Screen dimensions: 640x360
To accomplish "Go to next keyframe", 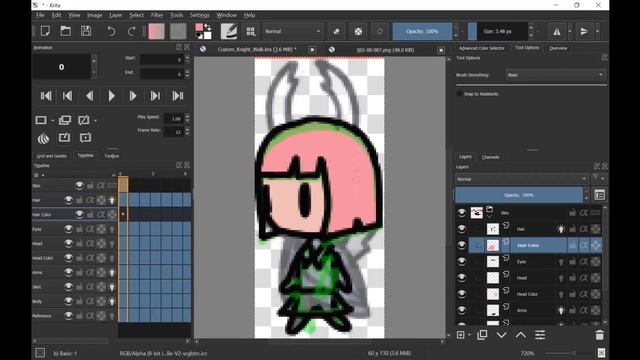I will click(x=155, y=96).
